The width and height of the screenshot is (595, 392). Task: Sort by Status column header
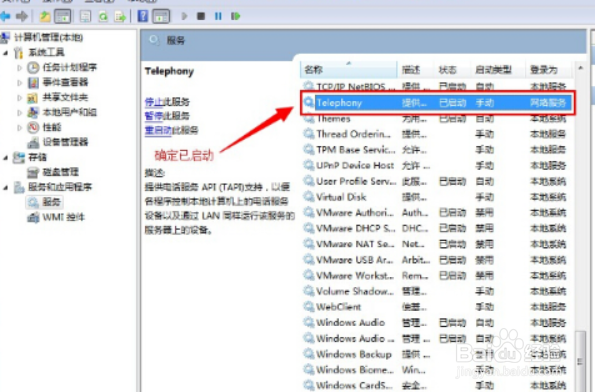[452, 70]
